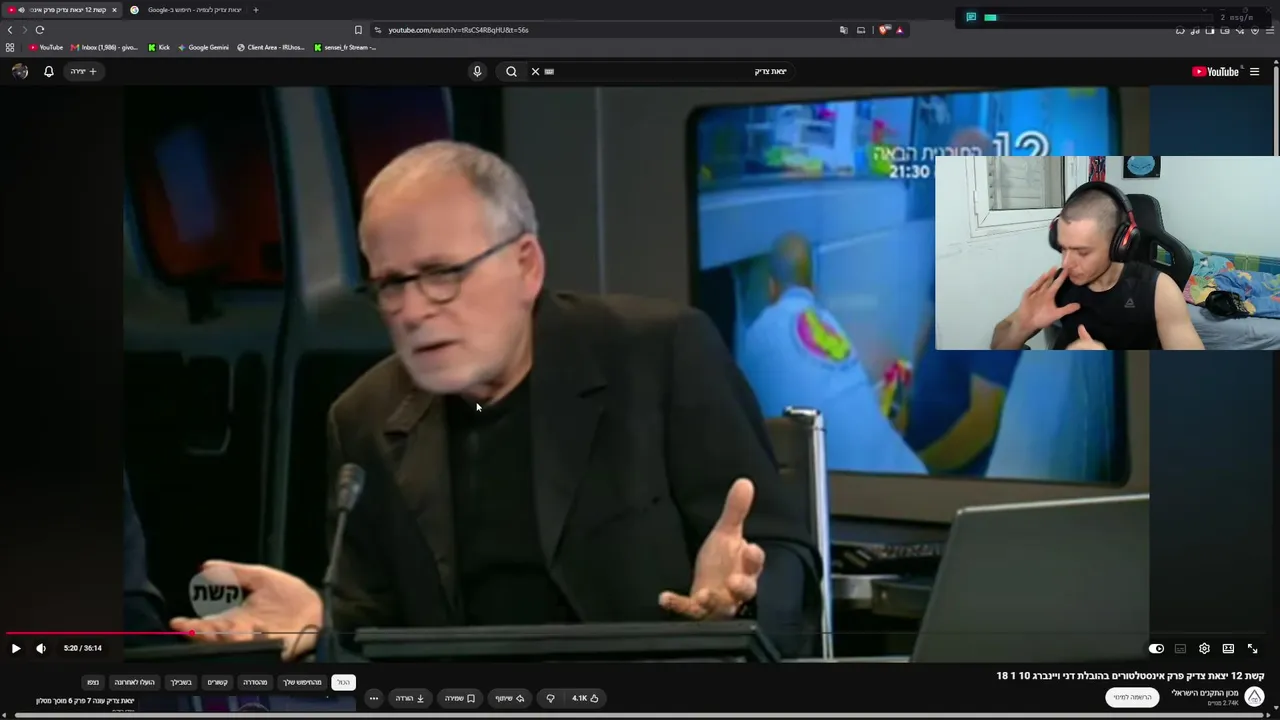Close the YouTube video tab
This screenshot has width=1280, height=720.
(x=114, y=10)
